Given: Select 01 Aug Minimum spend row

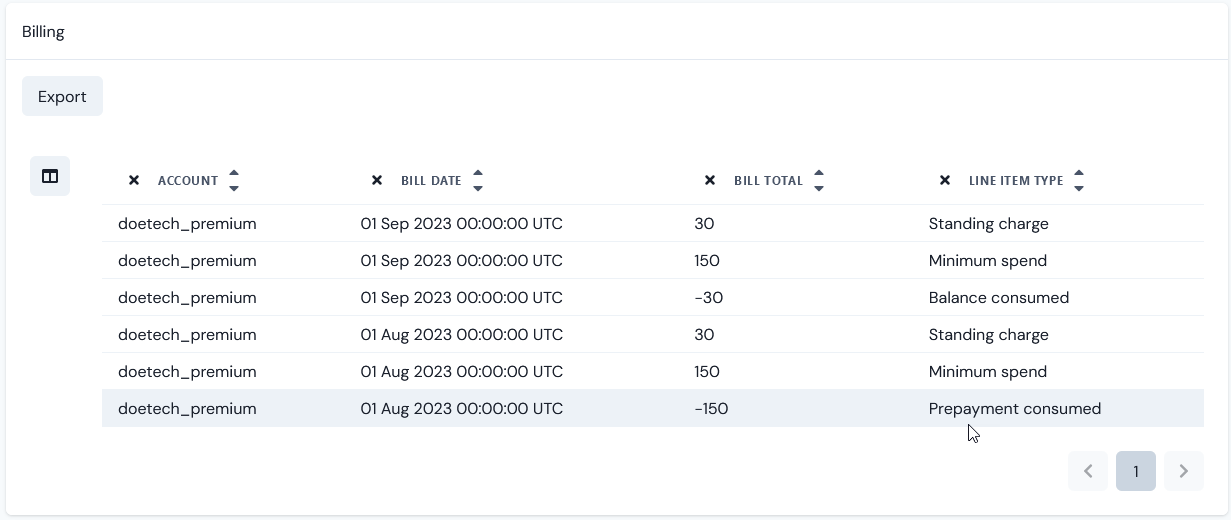Looking at the screenshot, I should 653,371.
